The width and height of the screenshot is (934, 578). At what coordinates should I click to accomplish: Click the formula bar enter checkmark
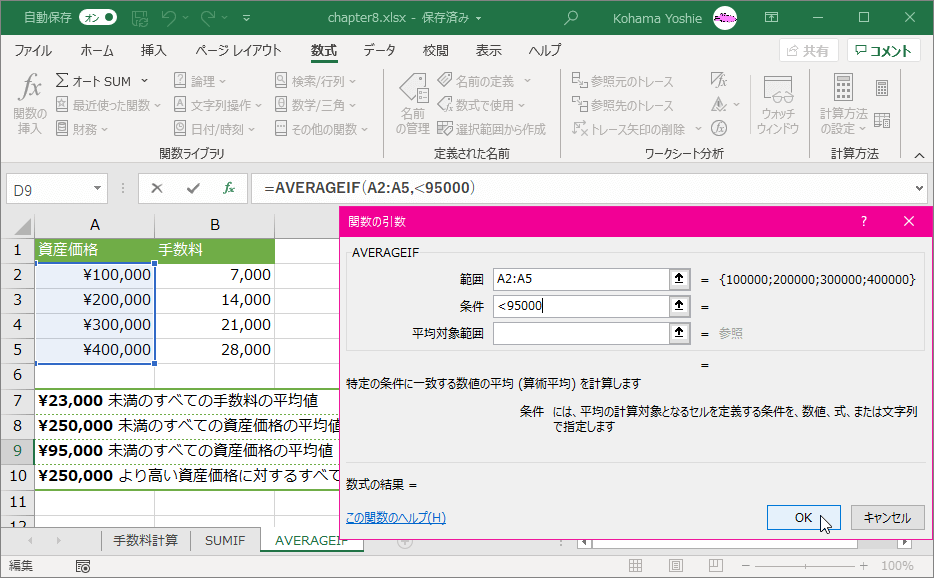[x=193, y=188]
